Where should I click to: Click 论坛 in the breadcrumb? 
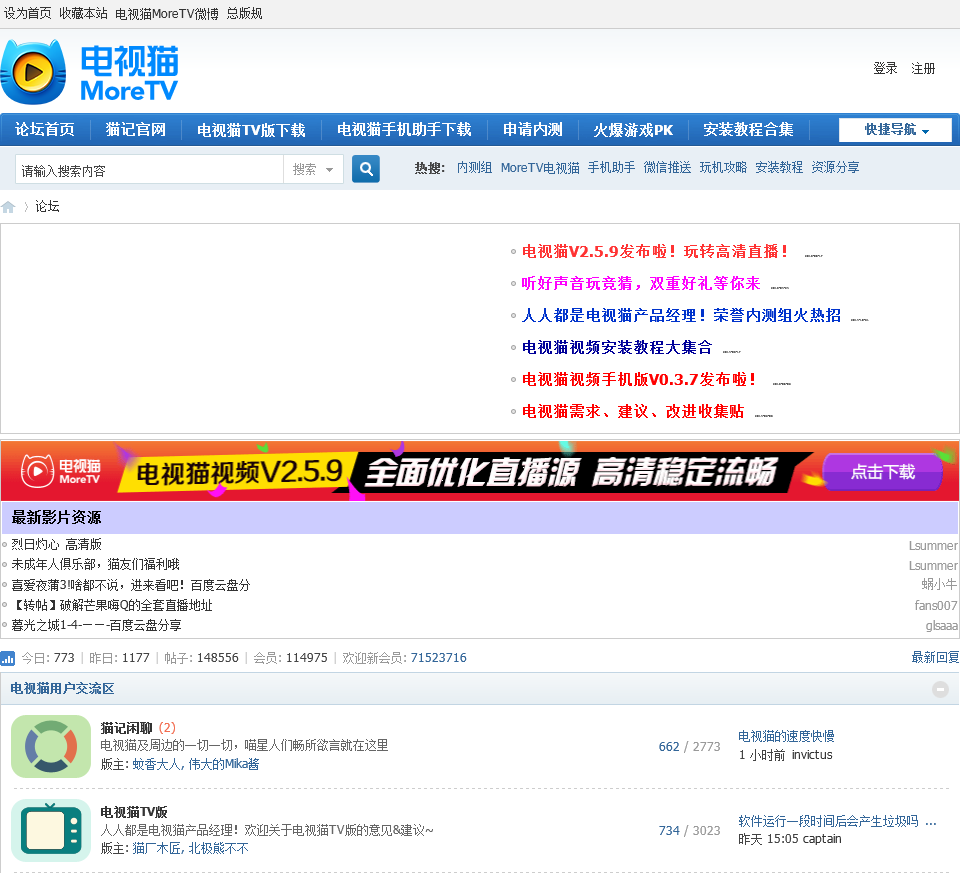[x=47, y=206]
